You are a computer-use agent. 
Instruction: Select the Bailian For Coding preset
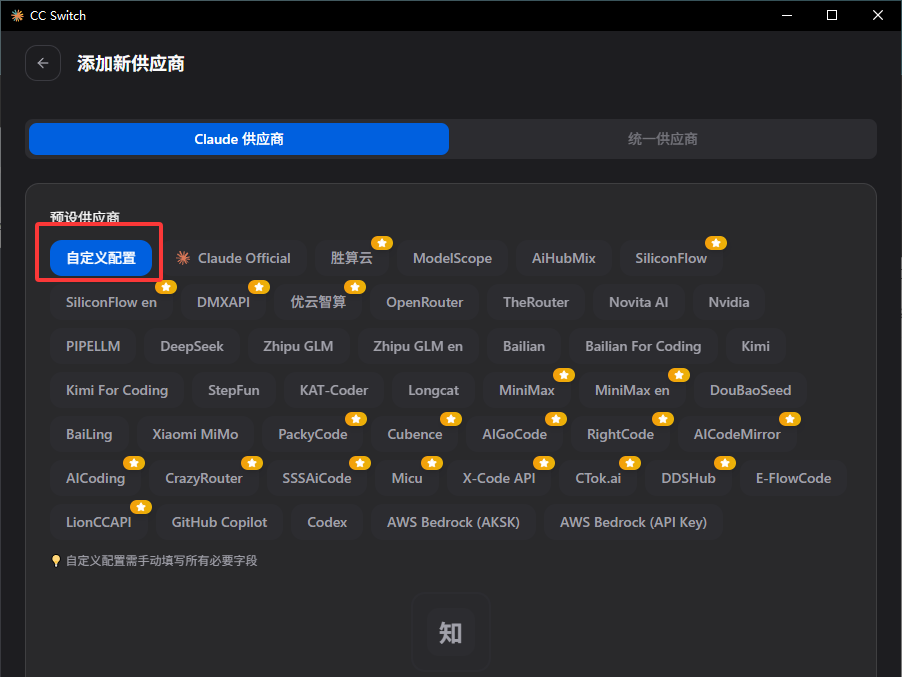[643, 346]
